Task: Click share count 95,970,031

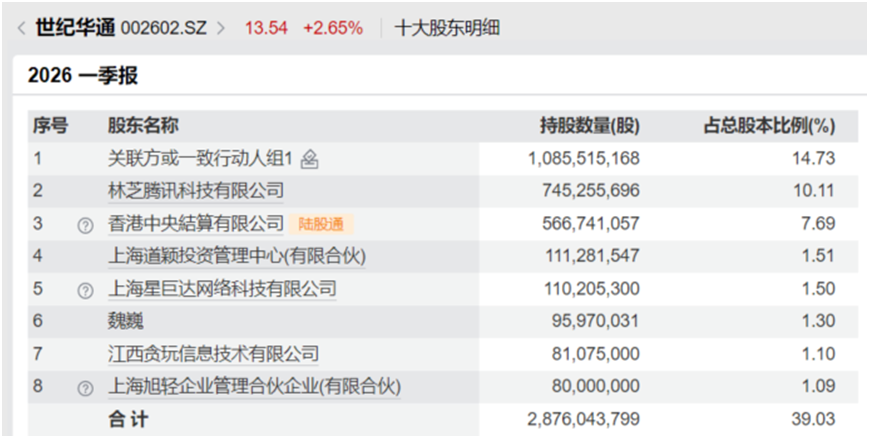Action: 595,322
